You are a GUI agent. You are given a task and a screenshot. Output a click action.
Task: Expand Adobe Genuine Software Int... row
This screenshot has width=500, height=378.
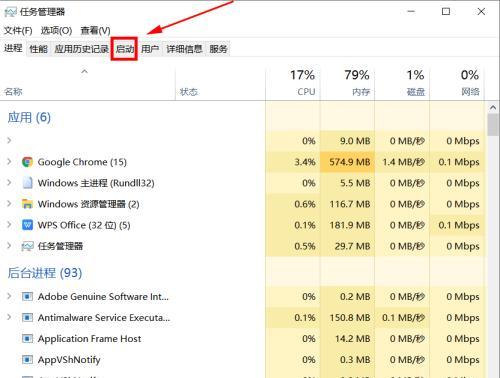9,297
